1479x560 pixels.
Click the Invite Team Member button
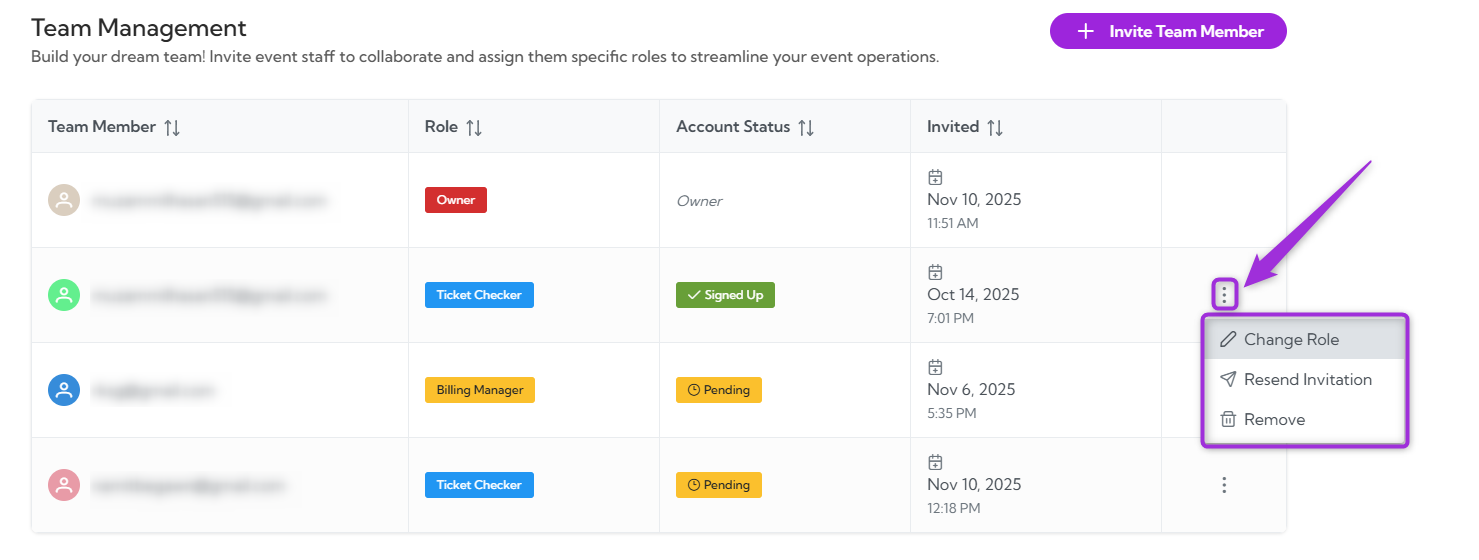[x=1167, y=31]
